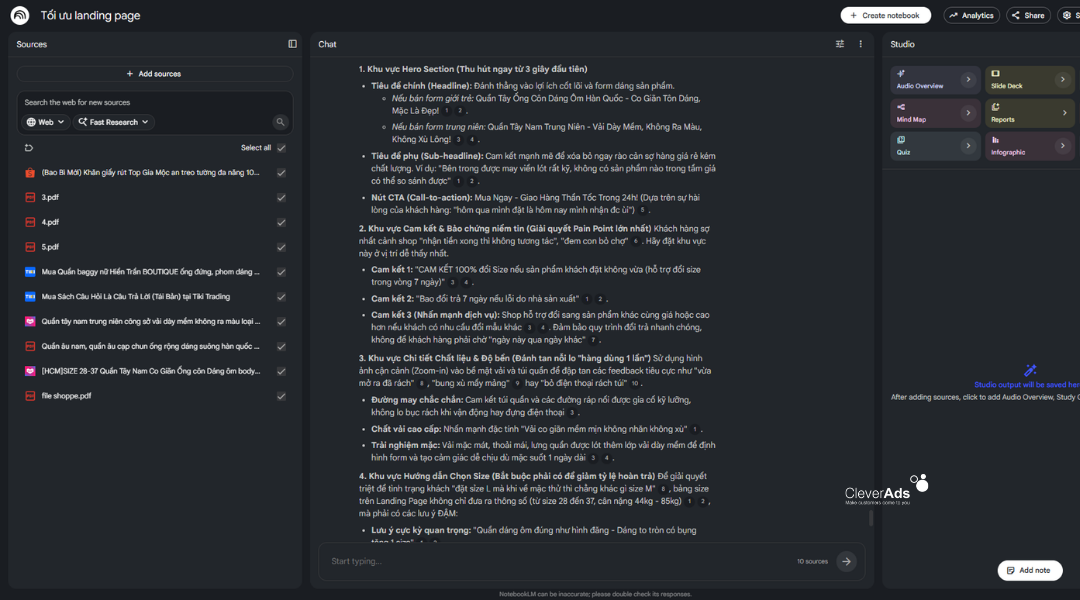Uncheck Mua Quần baggy nữ source checkbox
Screen dimensions: 1080x600
281,272
